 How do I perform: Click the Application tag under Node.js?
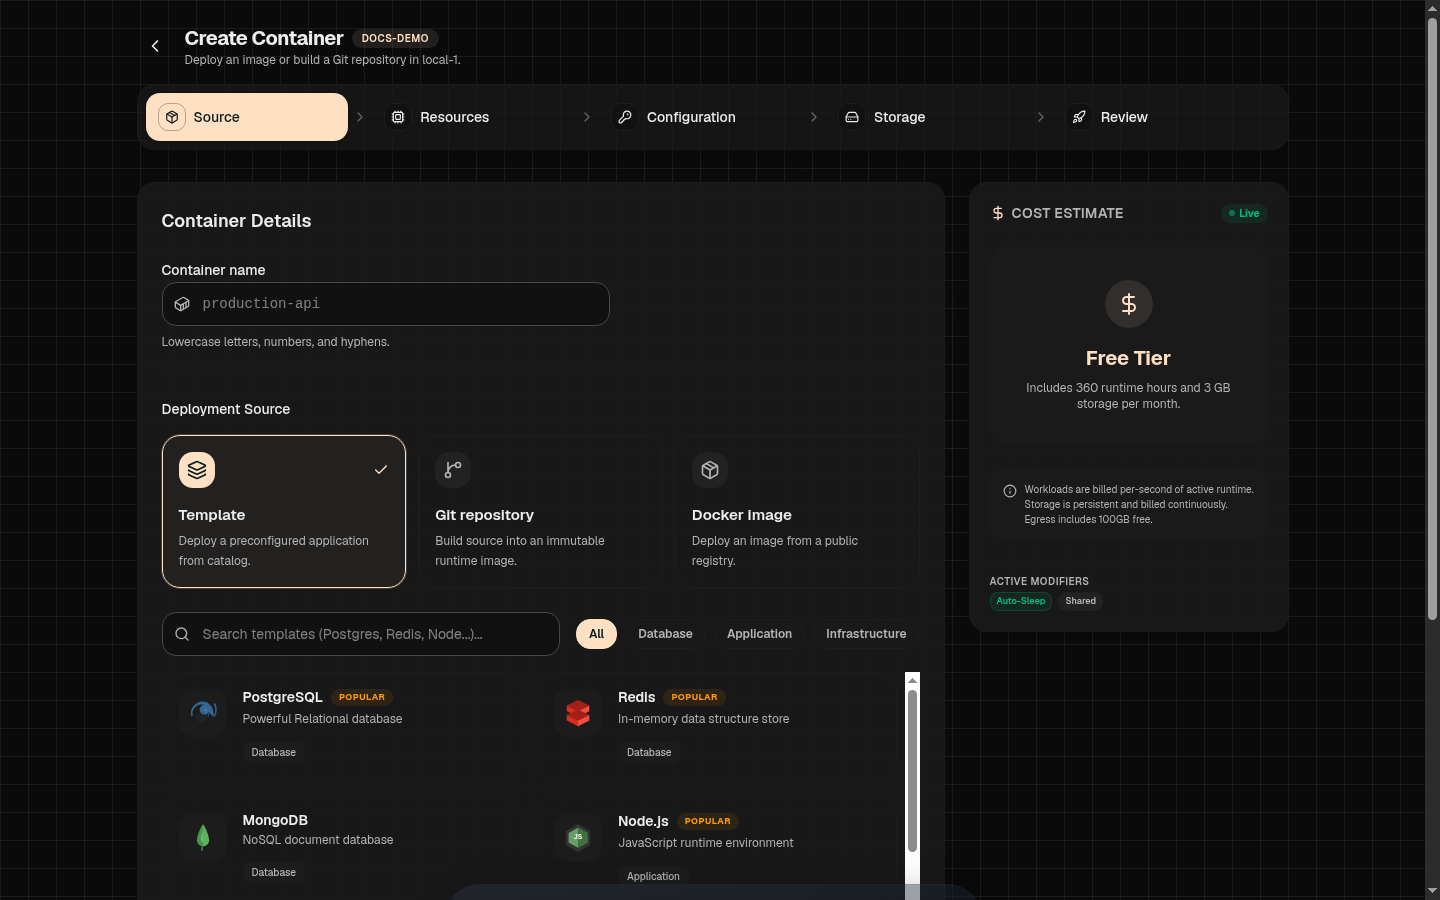(x=653, y=877)
